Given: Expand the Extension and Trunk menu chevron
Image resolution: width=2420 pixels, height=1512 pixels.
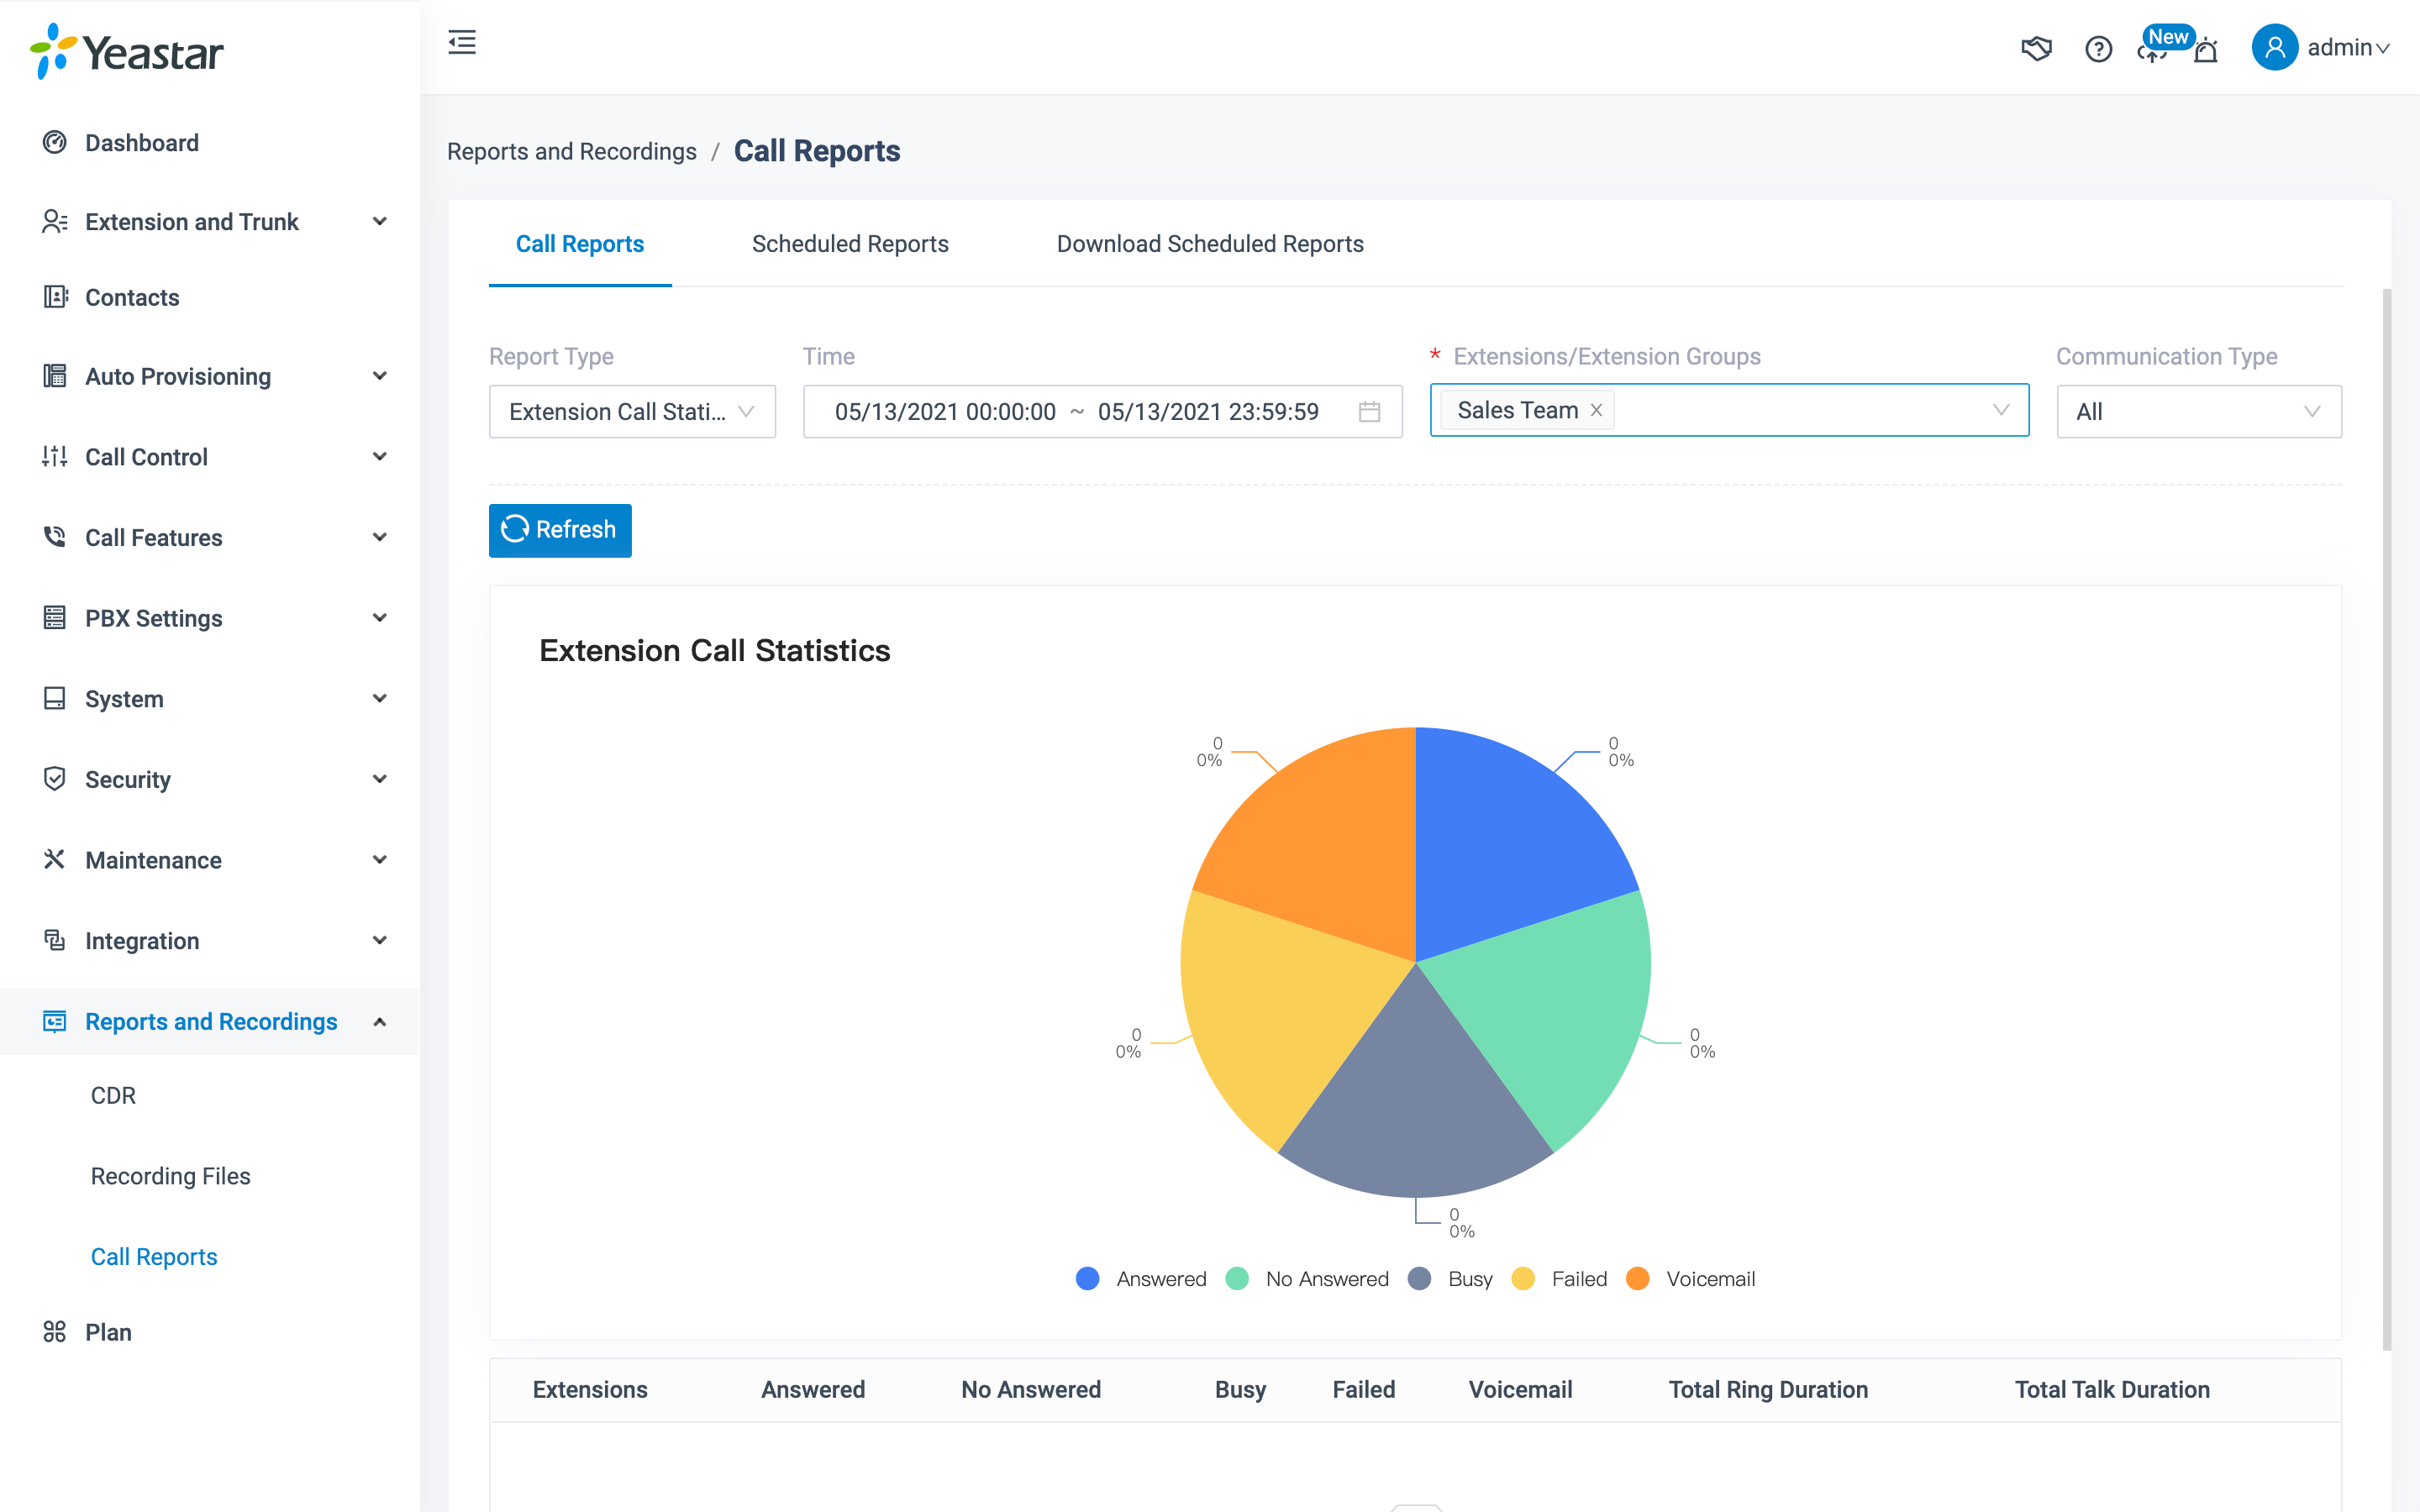Looking at the screenshot, I should (x=380, y=221).
